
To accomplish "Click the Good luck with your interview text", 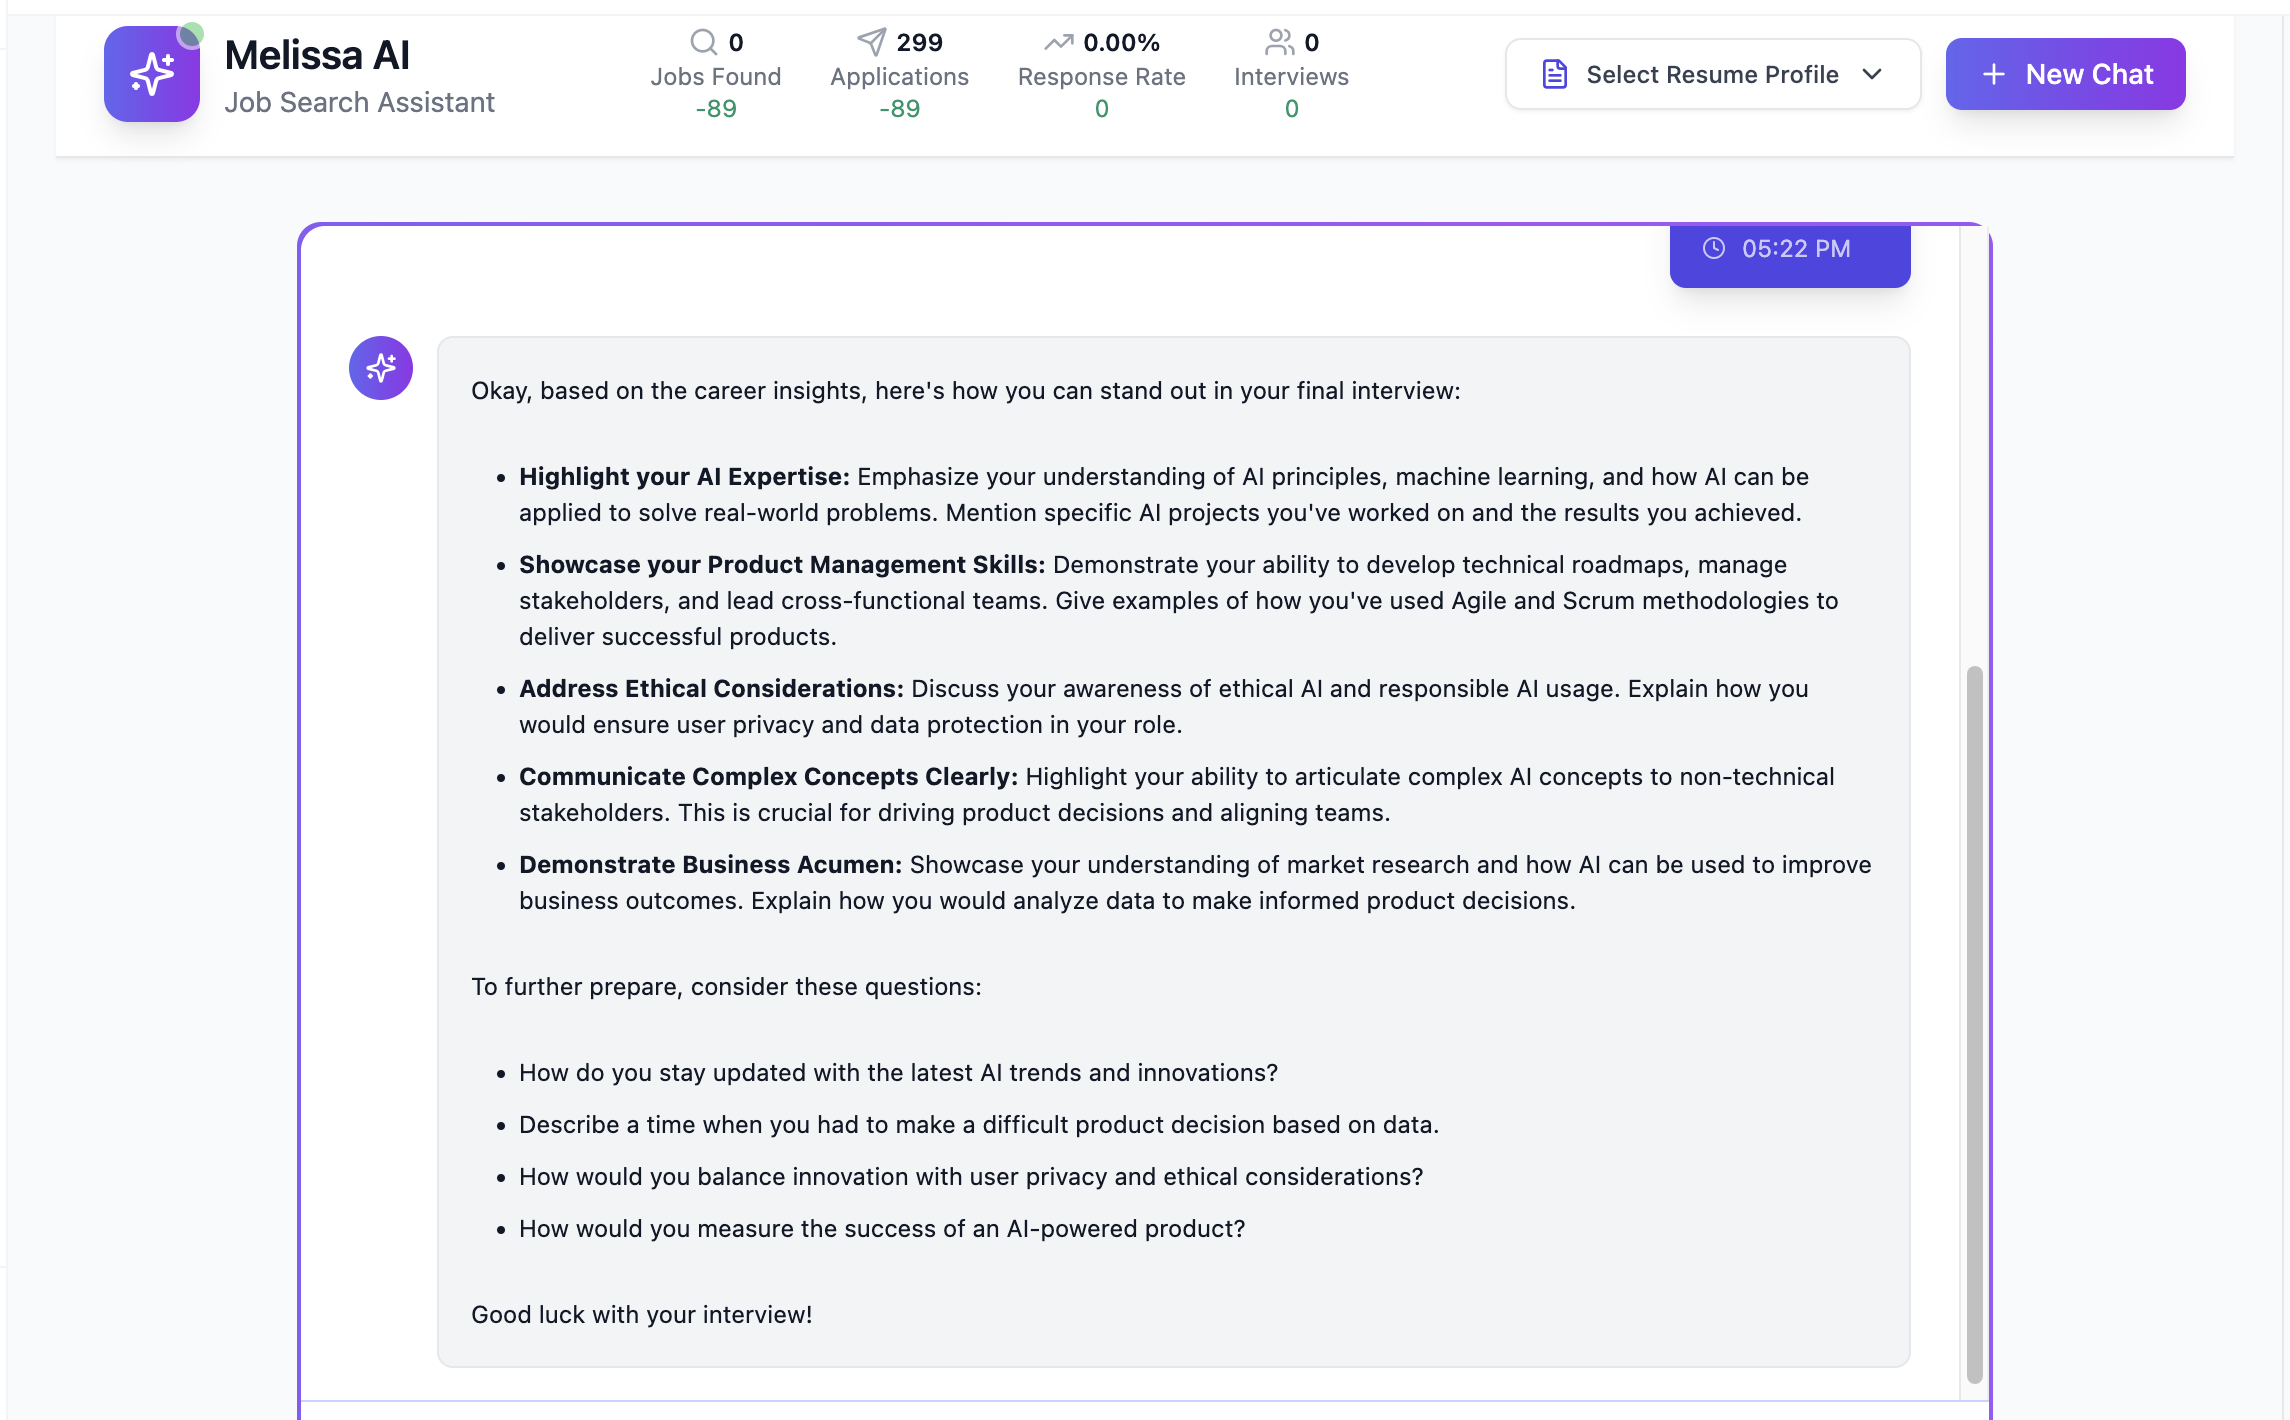I will pyautogui.click(x=641, y=1315).
